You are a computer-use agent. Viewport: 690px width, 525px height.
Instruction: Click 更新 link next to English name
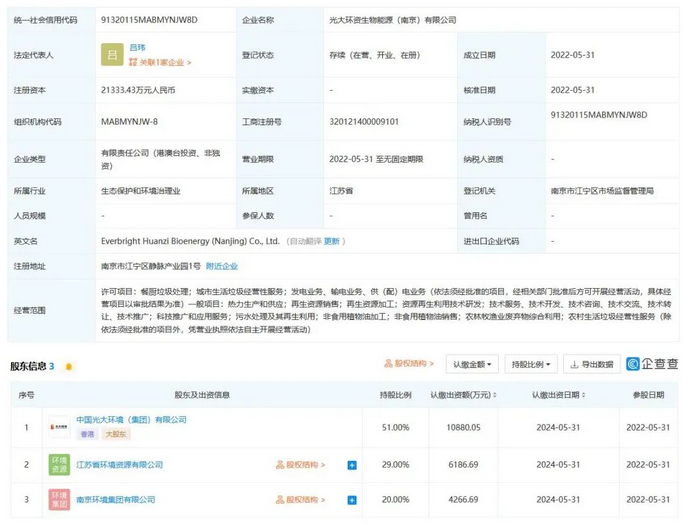(332, 241)
